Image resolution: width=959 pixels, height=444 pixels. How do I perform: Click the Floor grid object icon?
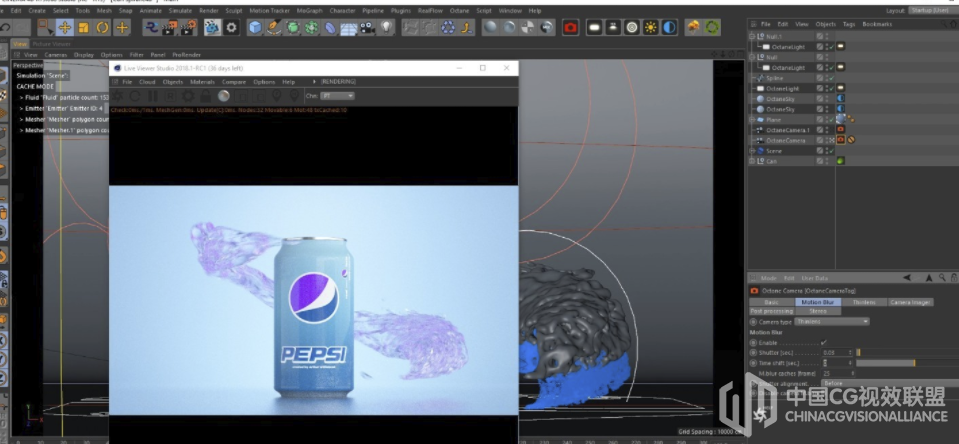[x=349, y=28]
